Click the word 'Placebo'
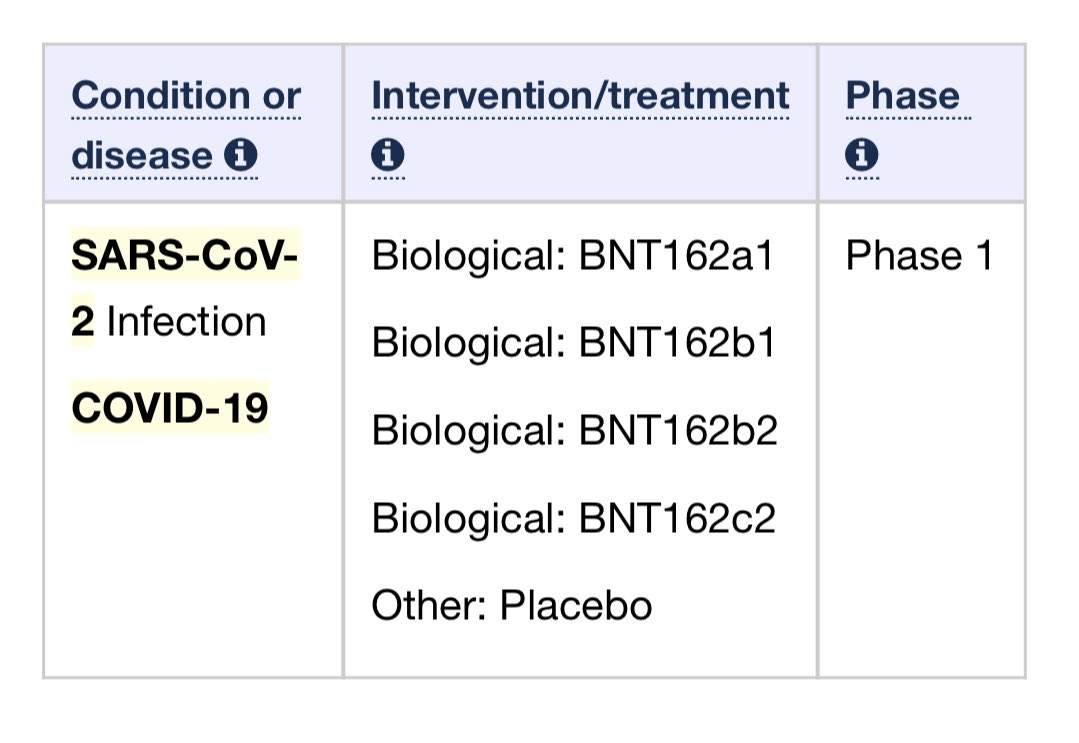Image resolution: width=1079 pixels, height=743 pixels. click(x=576, y=605)
